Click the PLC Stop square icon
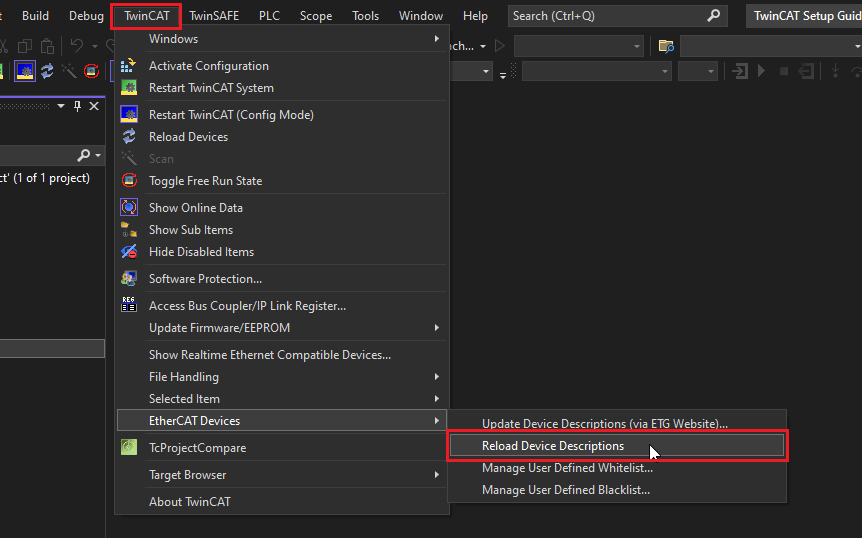This screenshot has width=862, height=538. coord(784,71)
